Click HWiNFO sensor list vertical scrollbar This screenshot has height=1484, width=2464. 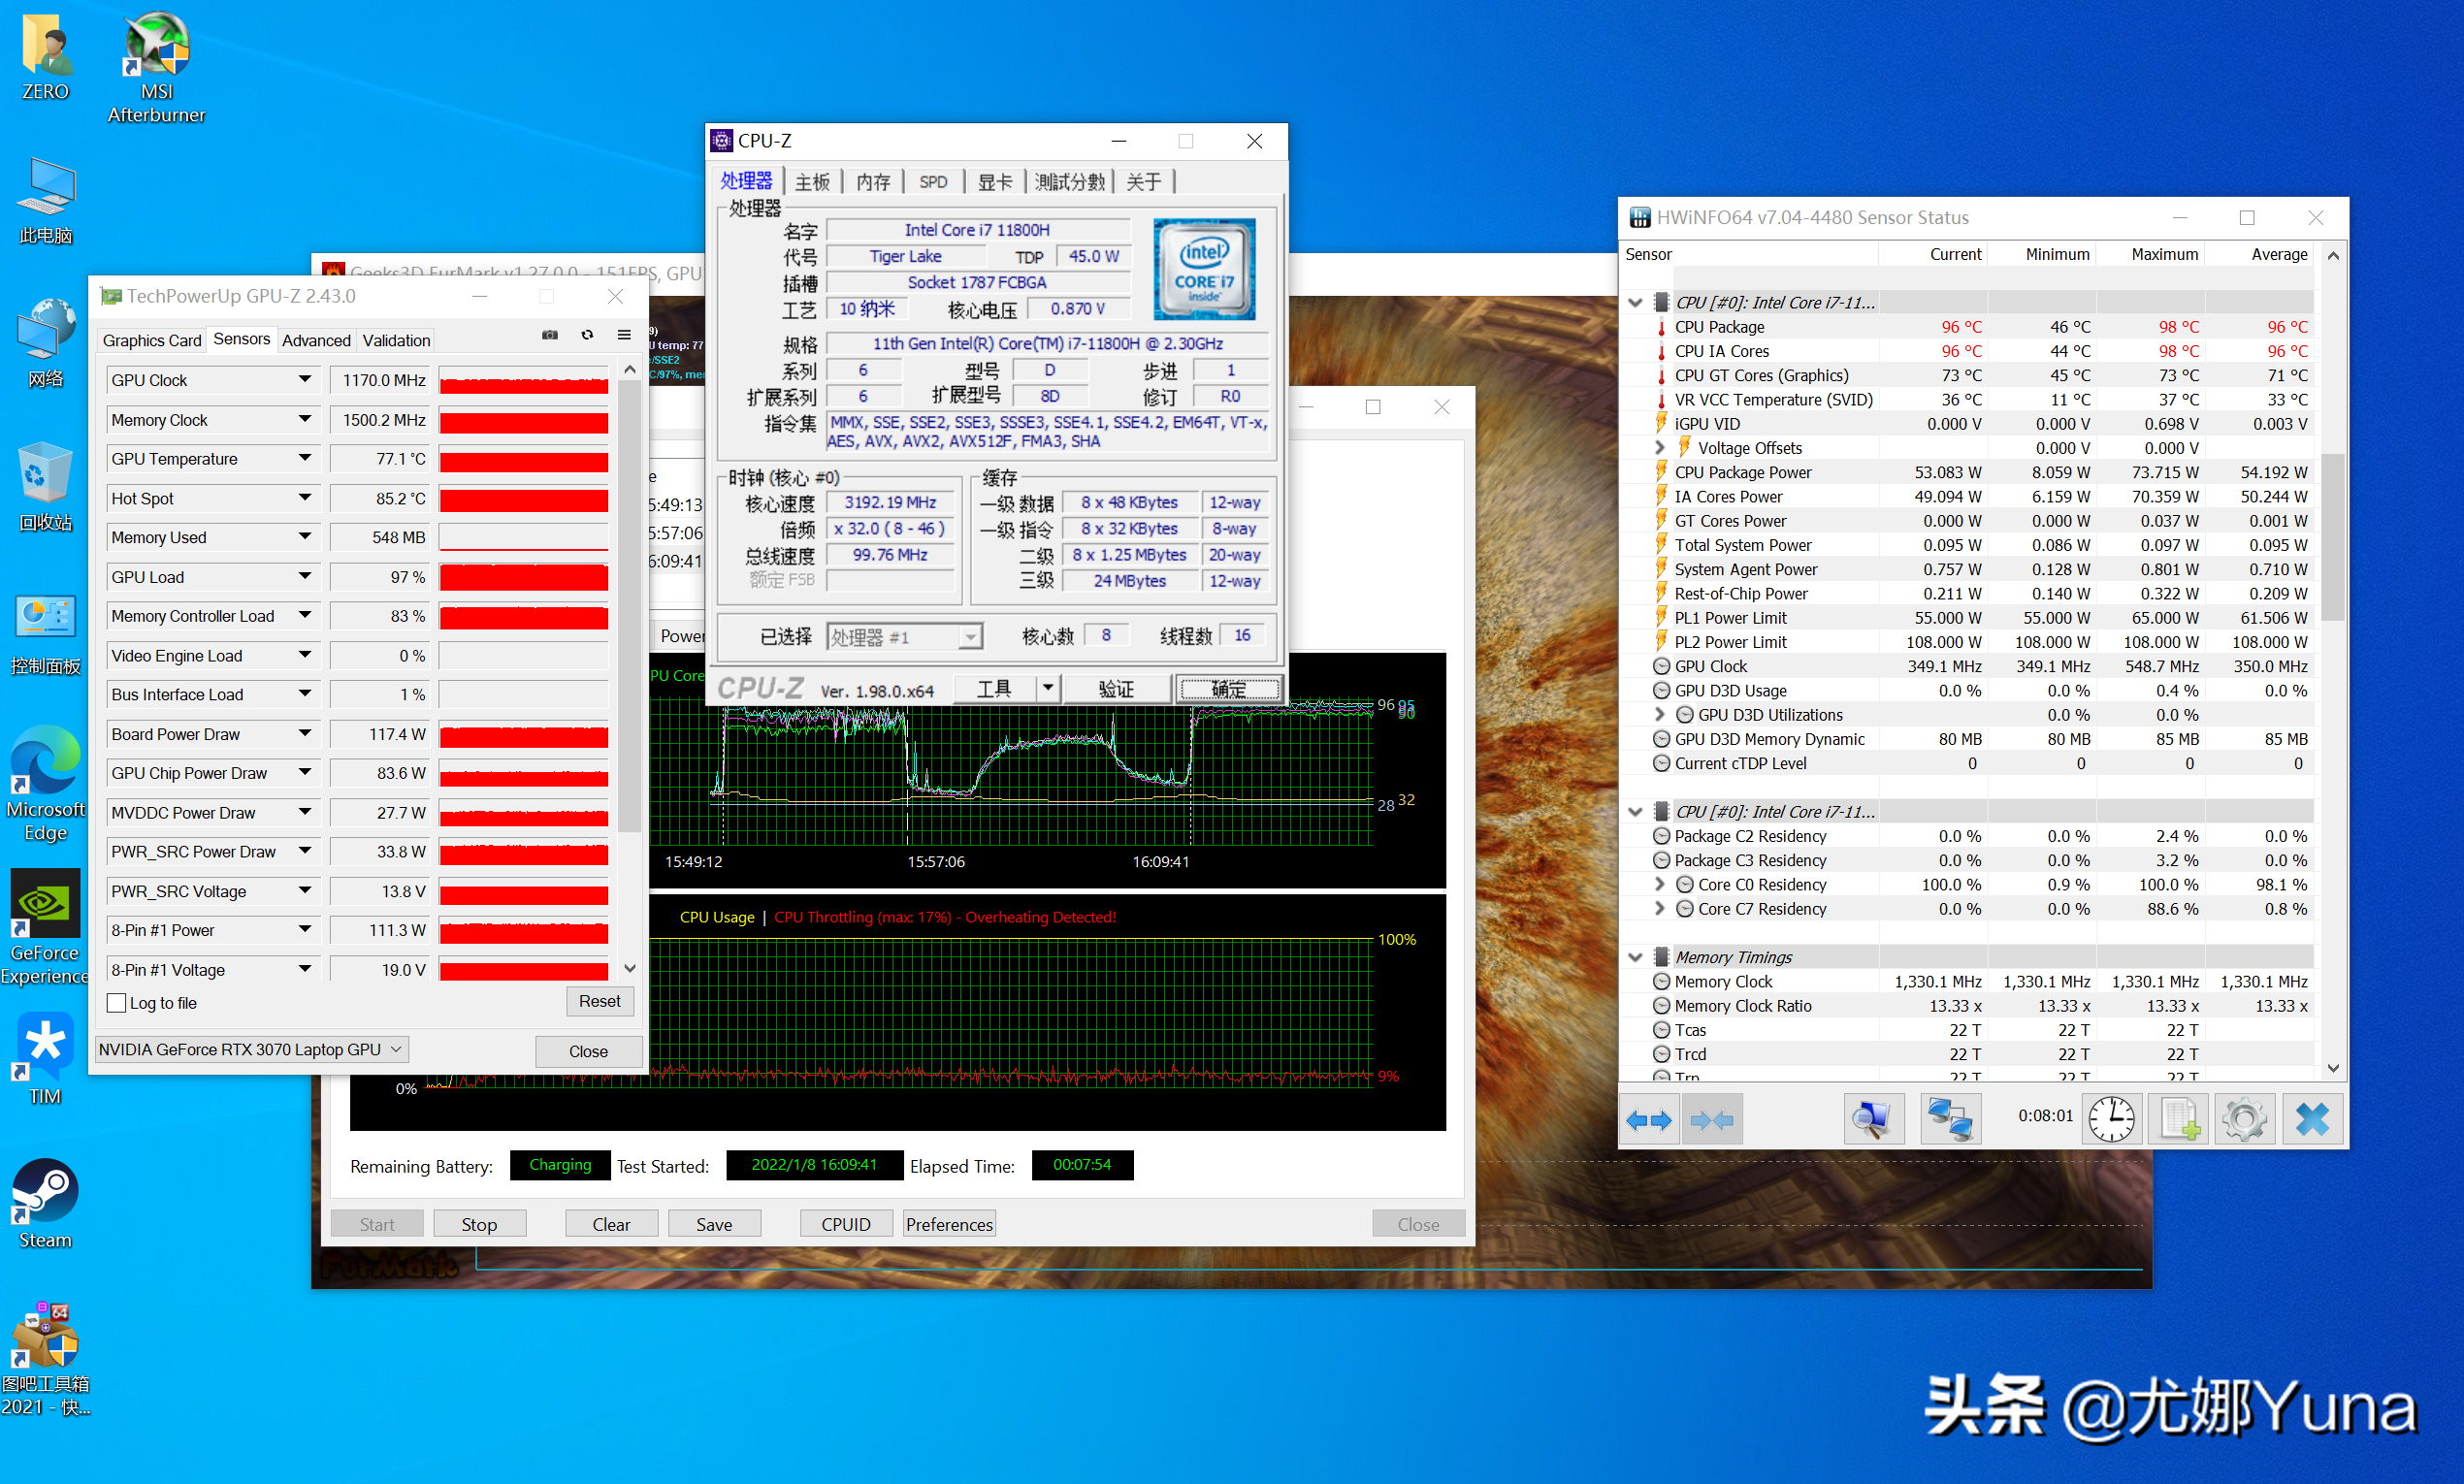(x=2332, y=537)
